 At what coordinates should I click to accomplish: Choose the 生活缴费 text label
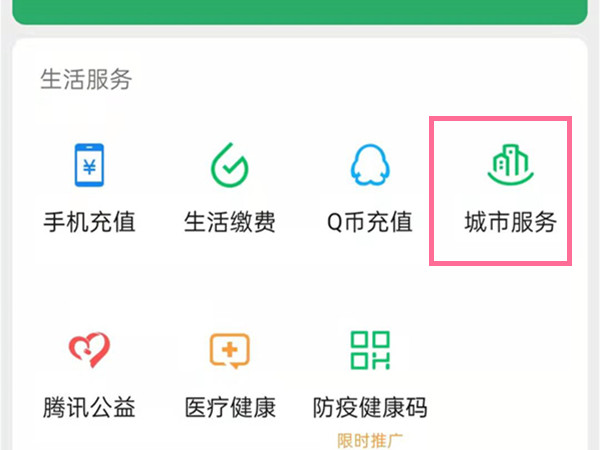coord(230,222)
